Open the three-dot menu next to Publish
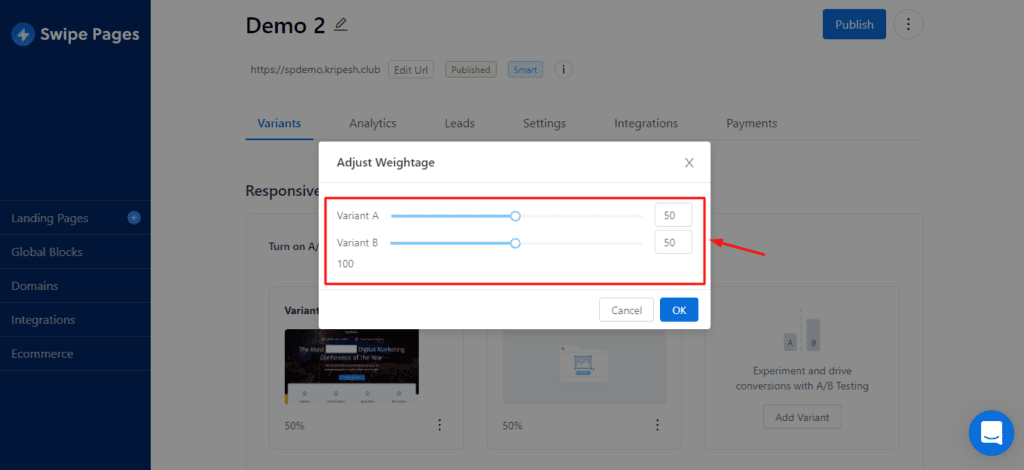The image size is (1024, 470). click(908, 25)
